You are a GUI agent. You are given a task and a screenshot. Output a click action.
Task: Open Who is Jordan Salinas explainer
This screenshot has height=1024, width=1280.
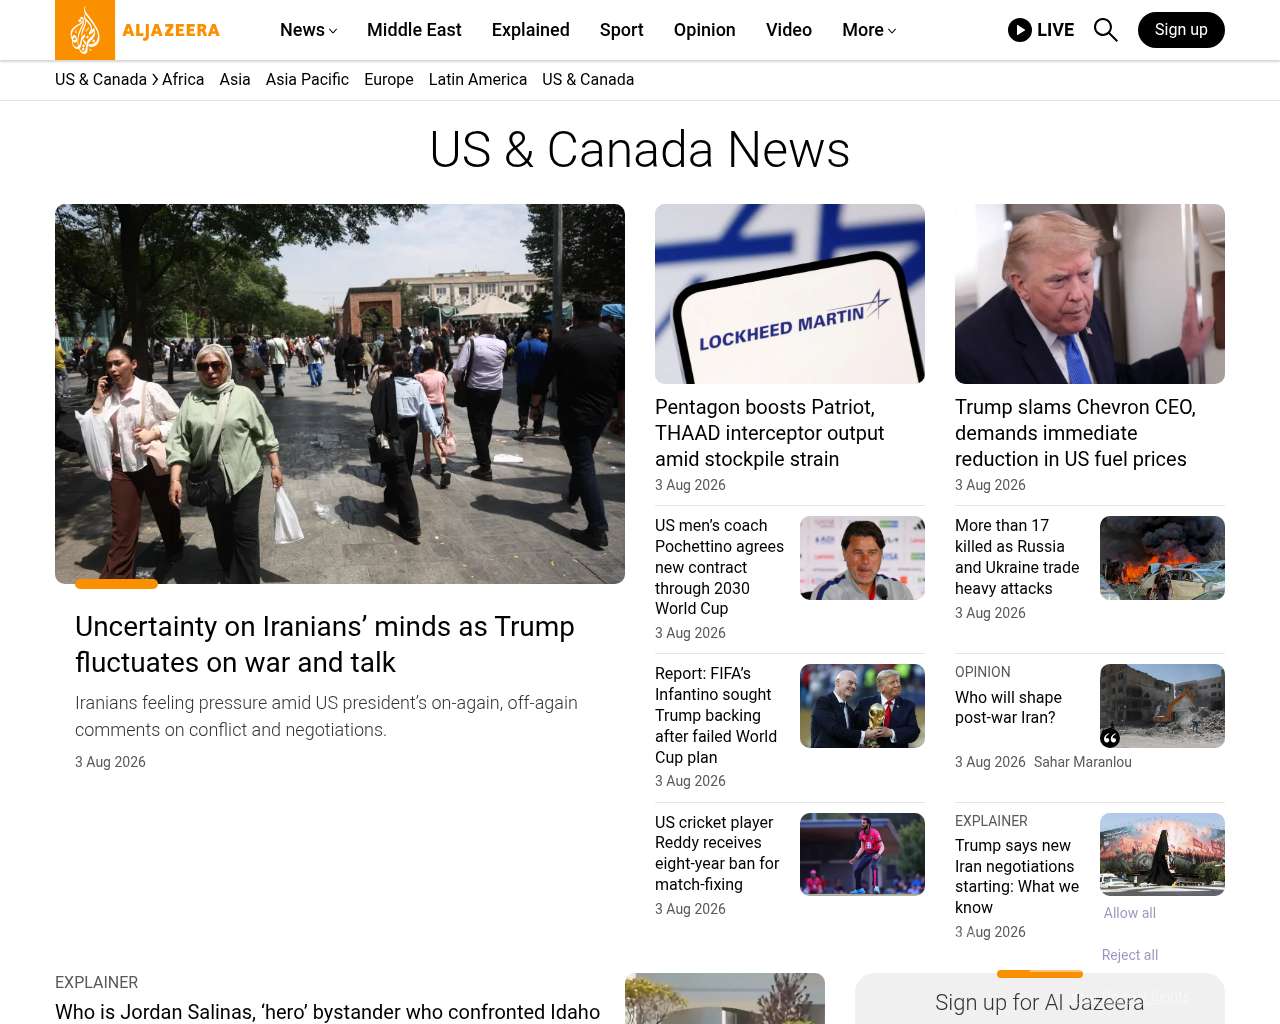328,1012
